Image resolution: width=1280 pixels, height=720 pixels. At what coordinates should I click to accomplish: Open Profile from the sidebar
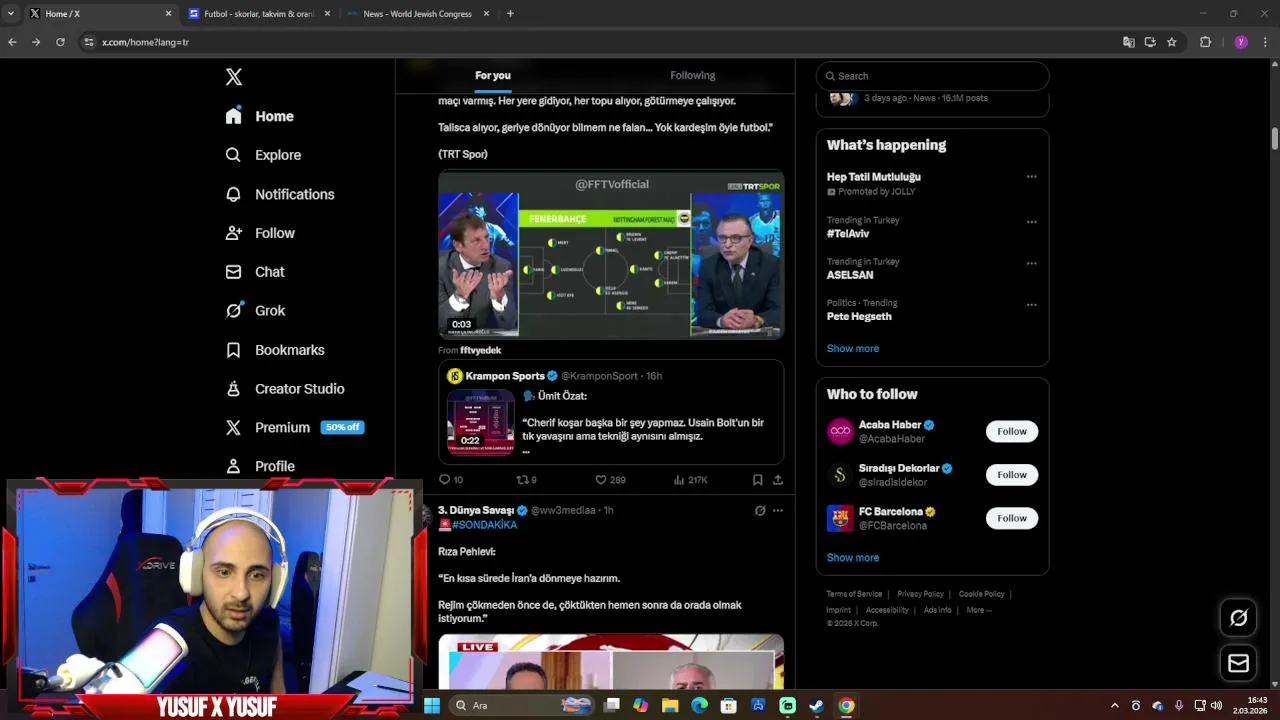[x=260, y=466]
